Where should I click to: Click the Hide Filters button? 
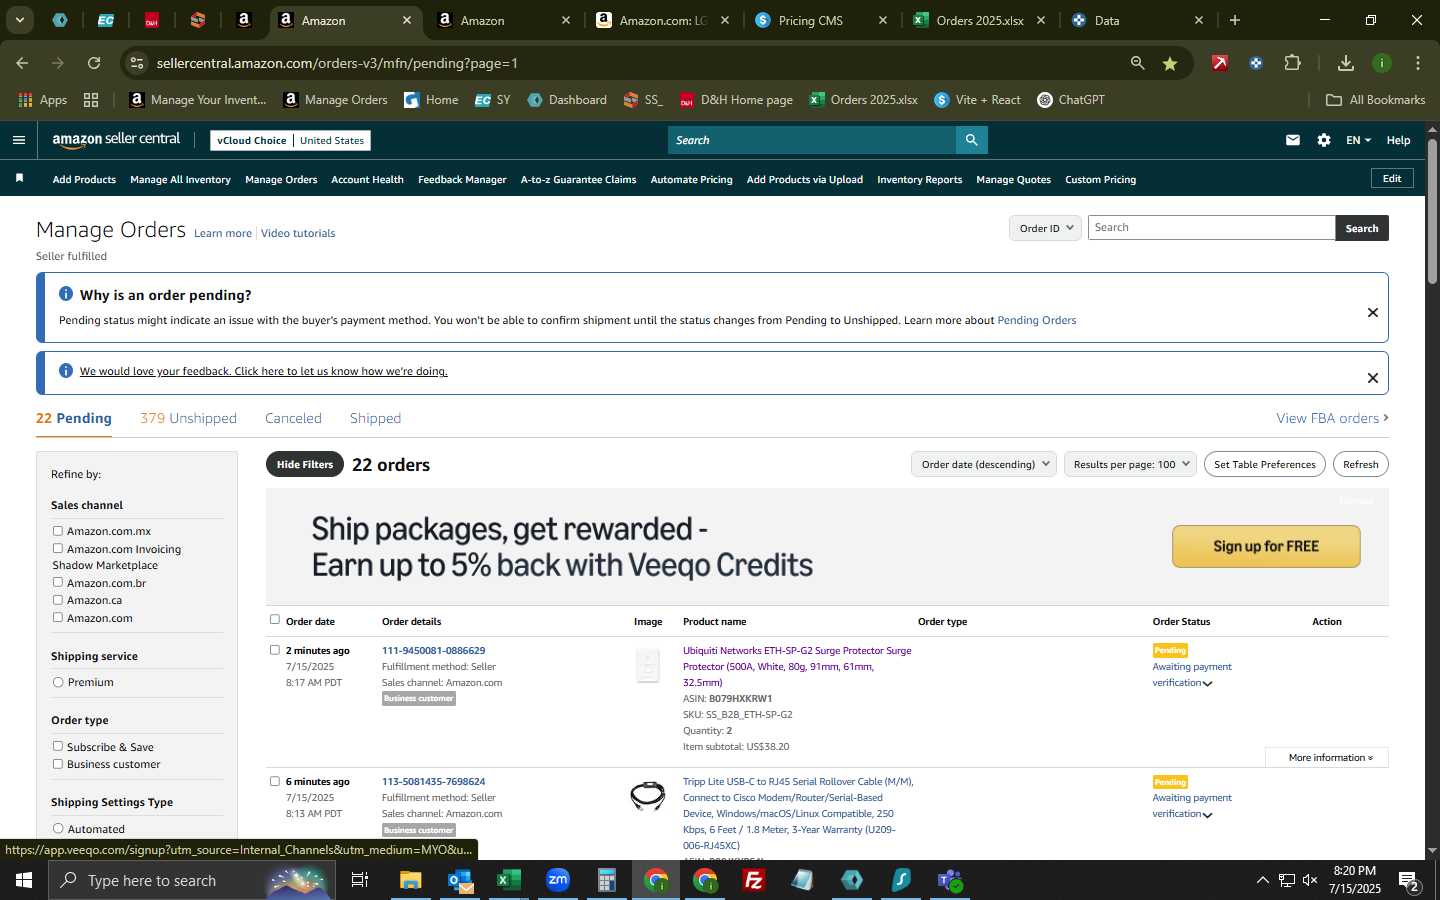point(305,464)
